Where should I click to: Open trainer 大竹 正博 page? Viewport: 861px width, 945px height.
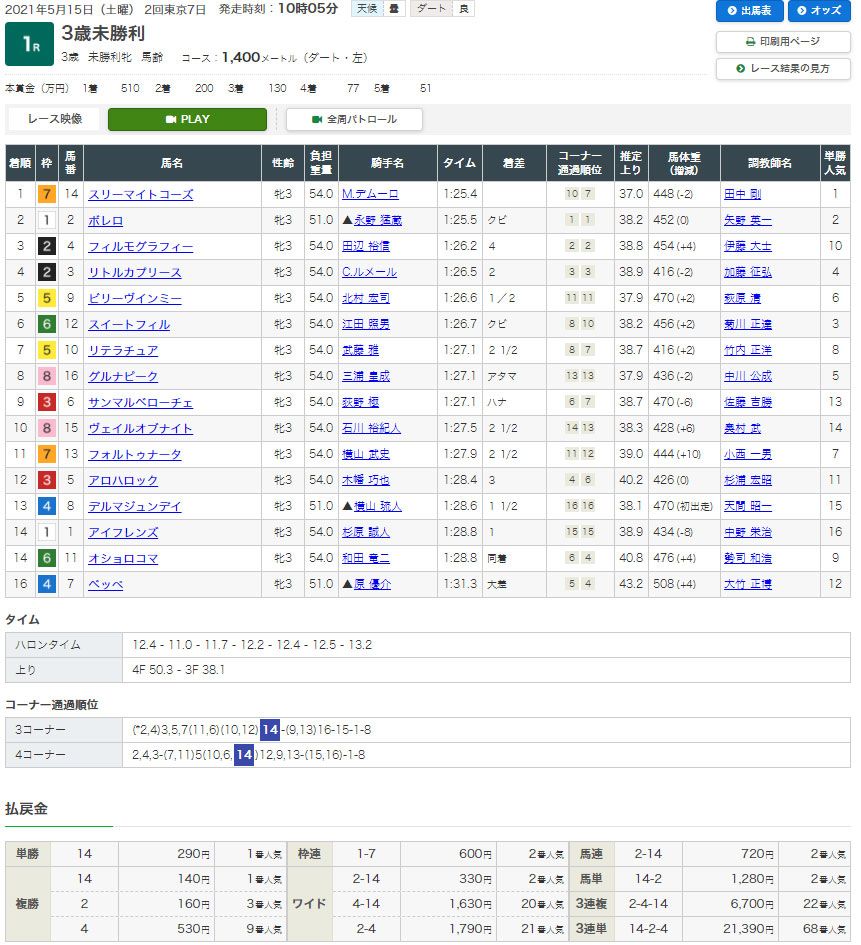pos(747,585)
